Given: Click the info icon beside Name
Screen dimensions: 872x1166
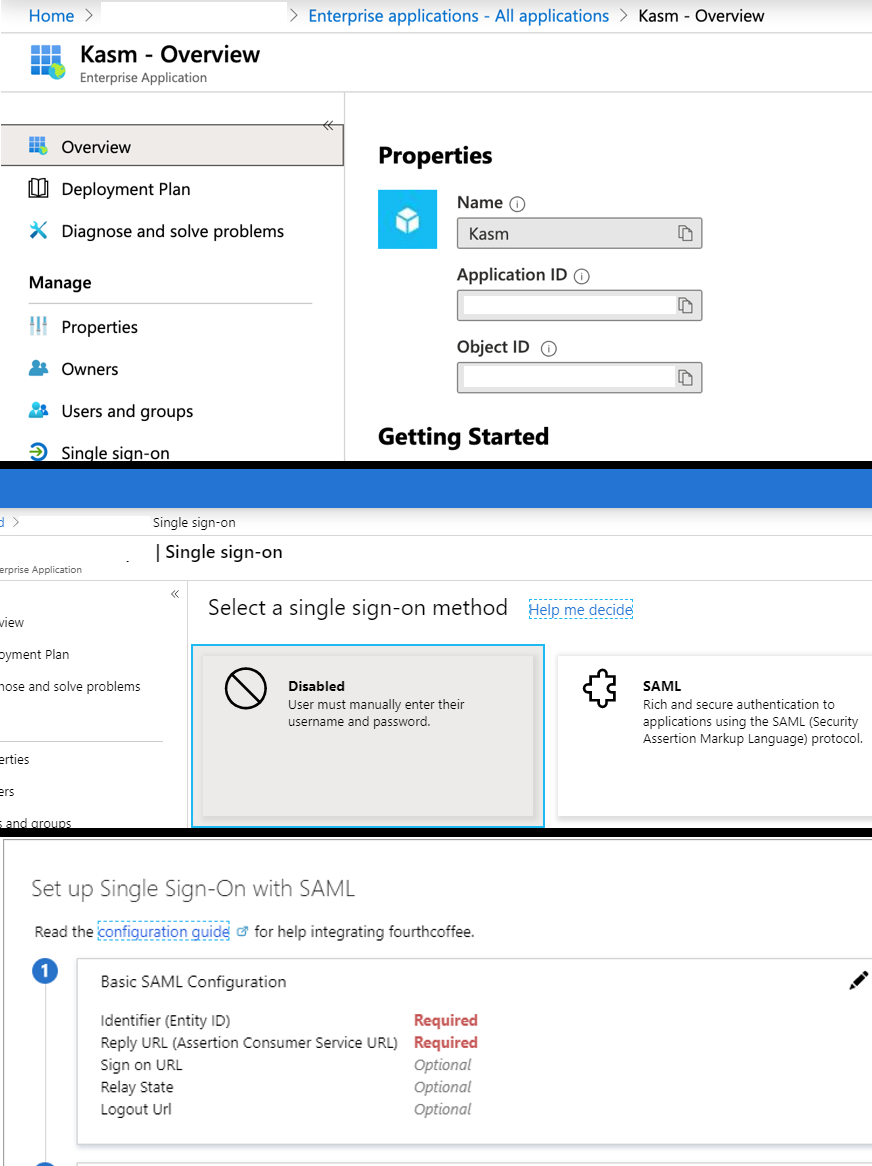Looking at the screenshot, I should point(517,204).
